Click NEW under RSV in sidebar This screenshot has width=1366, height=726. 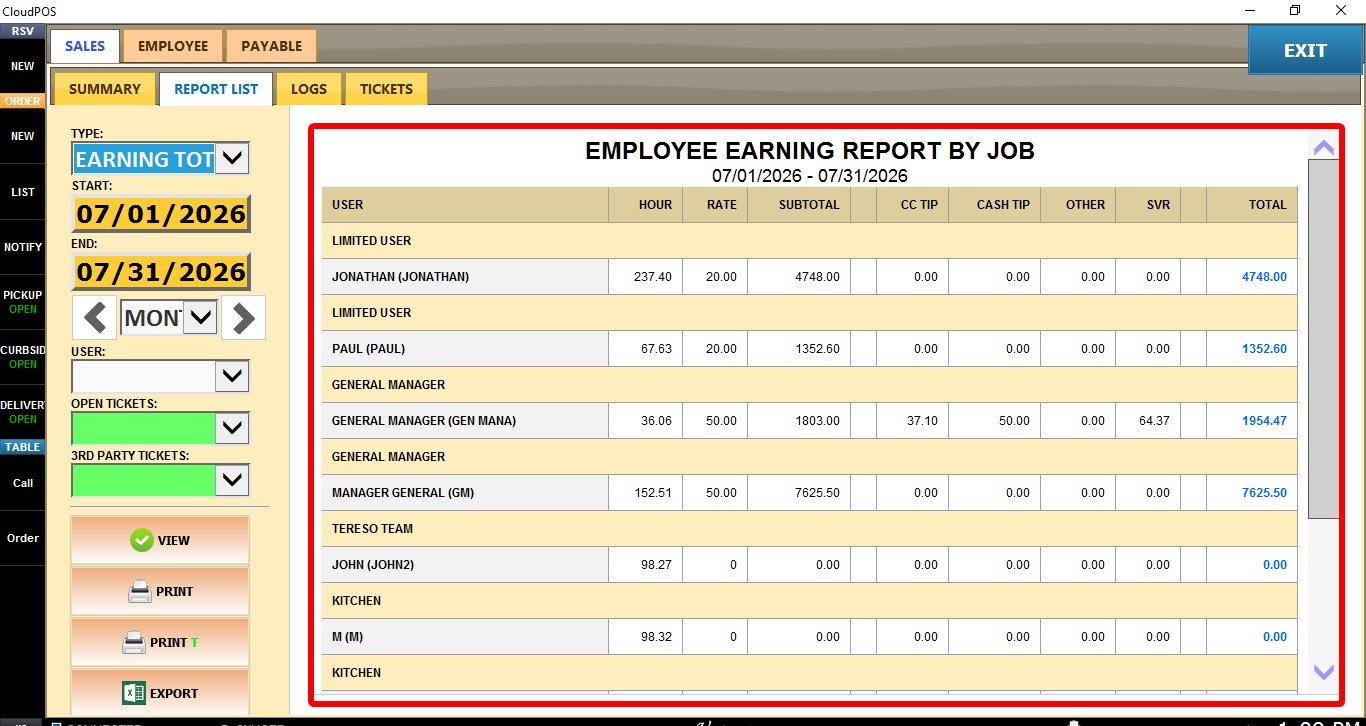[22, 66]
